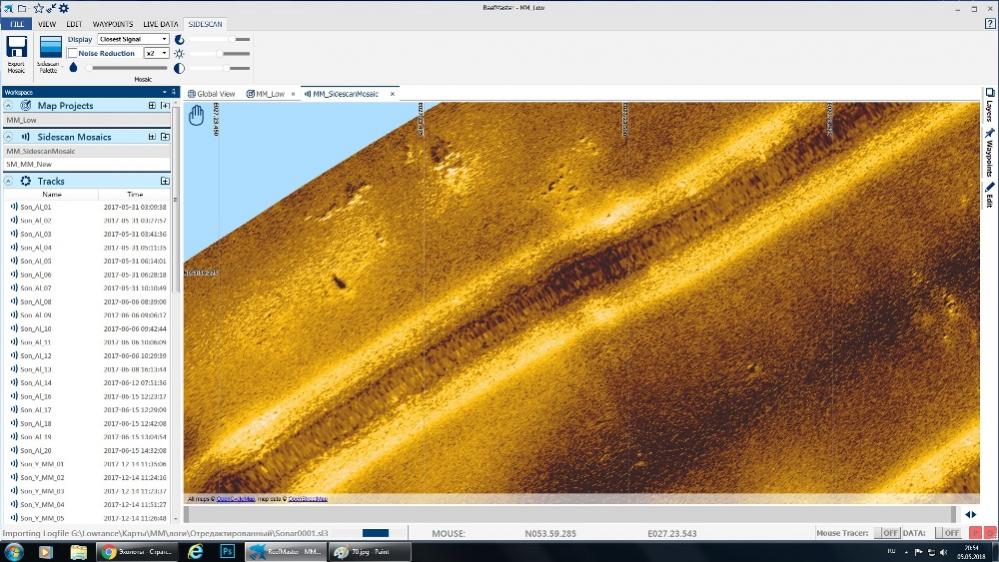Click the star icon in quick access bar
Screen dimensions: 999x562
tap(38, 8)
